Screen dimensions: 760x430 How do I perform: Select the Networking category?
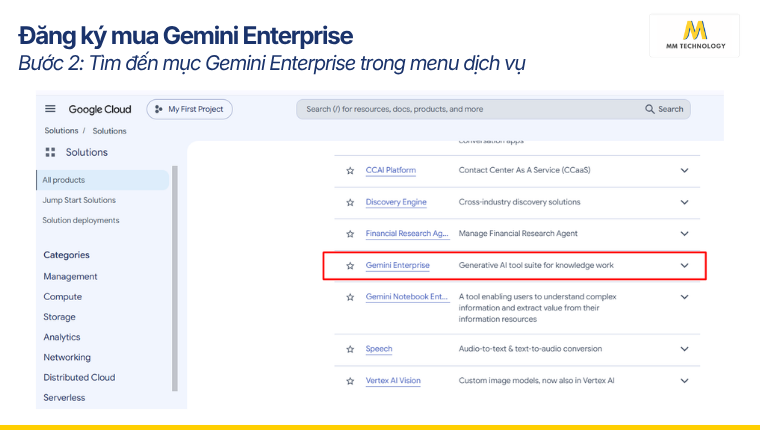[x=67, y=357]
